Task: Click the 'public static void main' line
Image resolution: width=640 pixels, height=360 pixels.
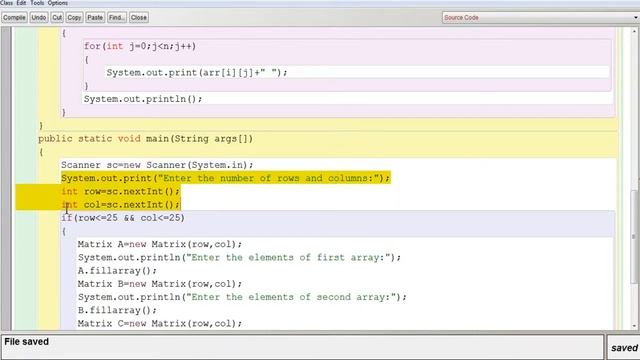Action: pyautogui.click(x=145, y=139)
